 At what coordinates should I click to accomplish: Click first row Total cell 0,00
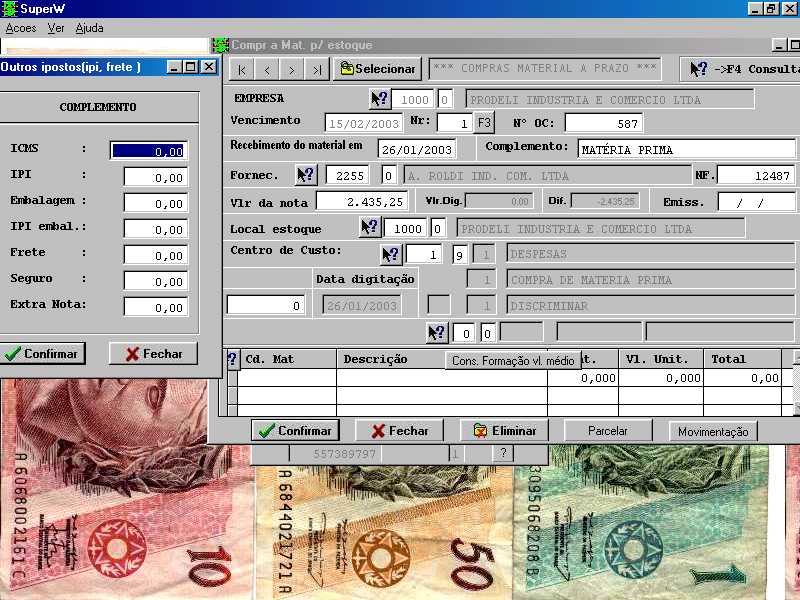[742, 378]
